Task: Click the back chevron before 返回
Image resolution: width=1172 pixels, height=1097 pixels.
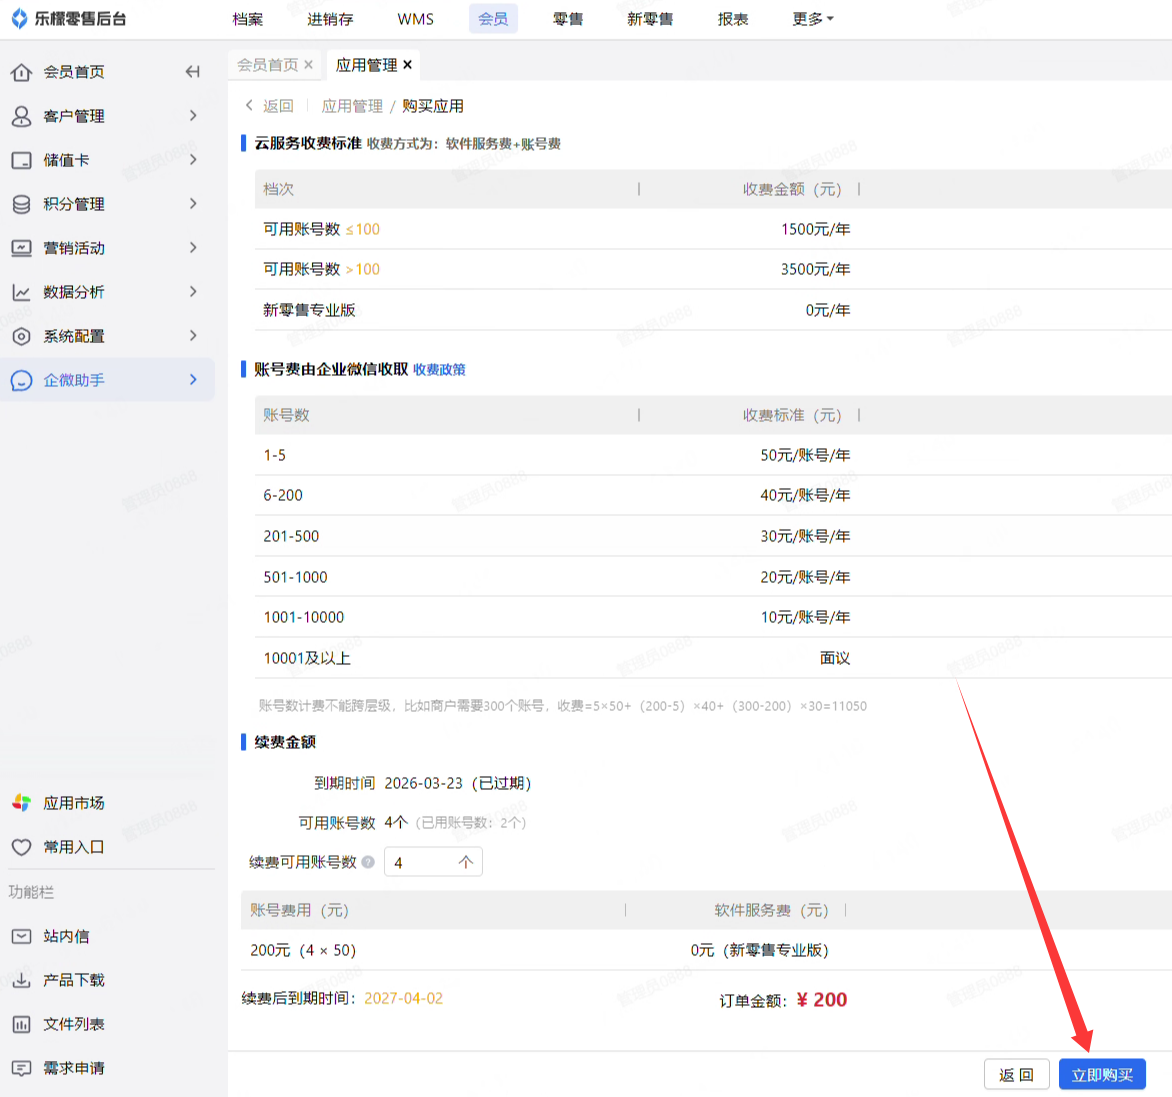Action: click(x=249, y=105)
